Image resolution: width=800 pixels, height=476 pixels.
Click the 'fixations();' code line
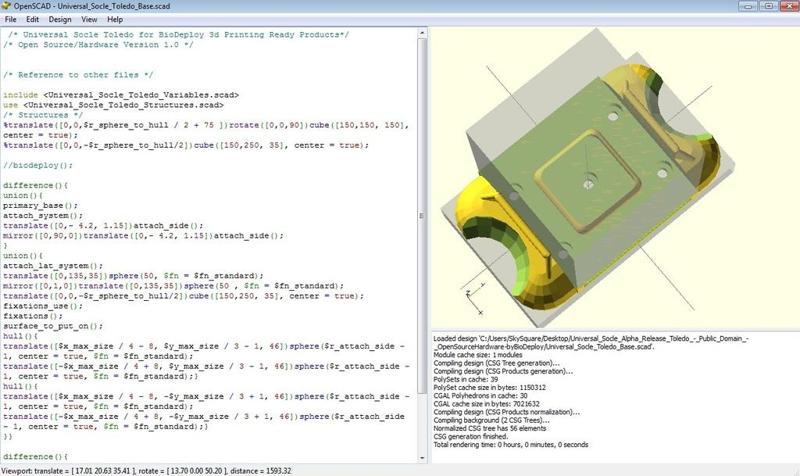pos(33,316)
